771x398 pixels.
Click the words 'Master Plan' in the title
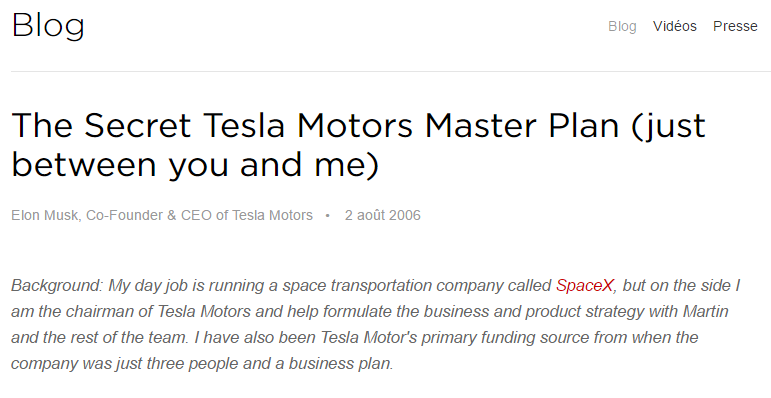coord(522,125)
